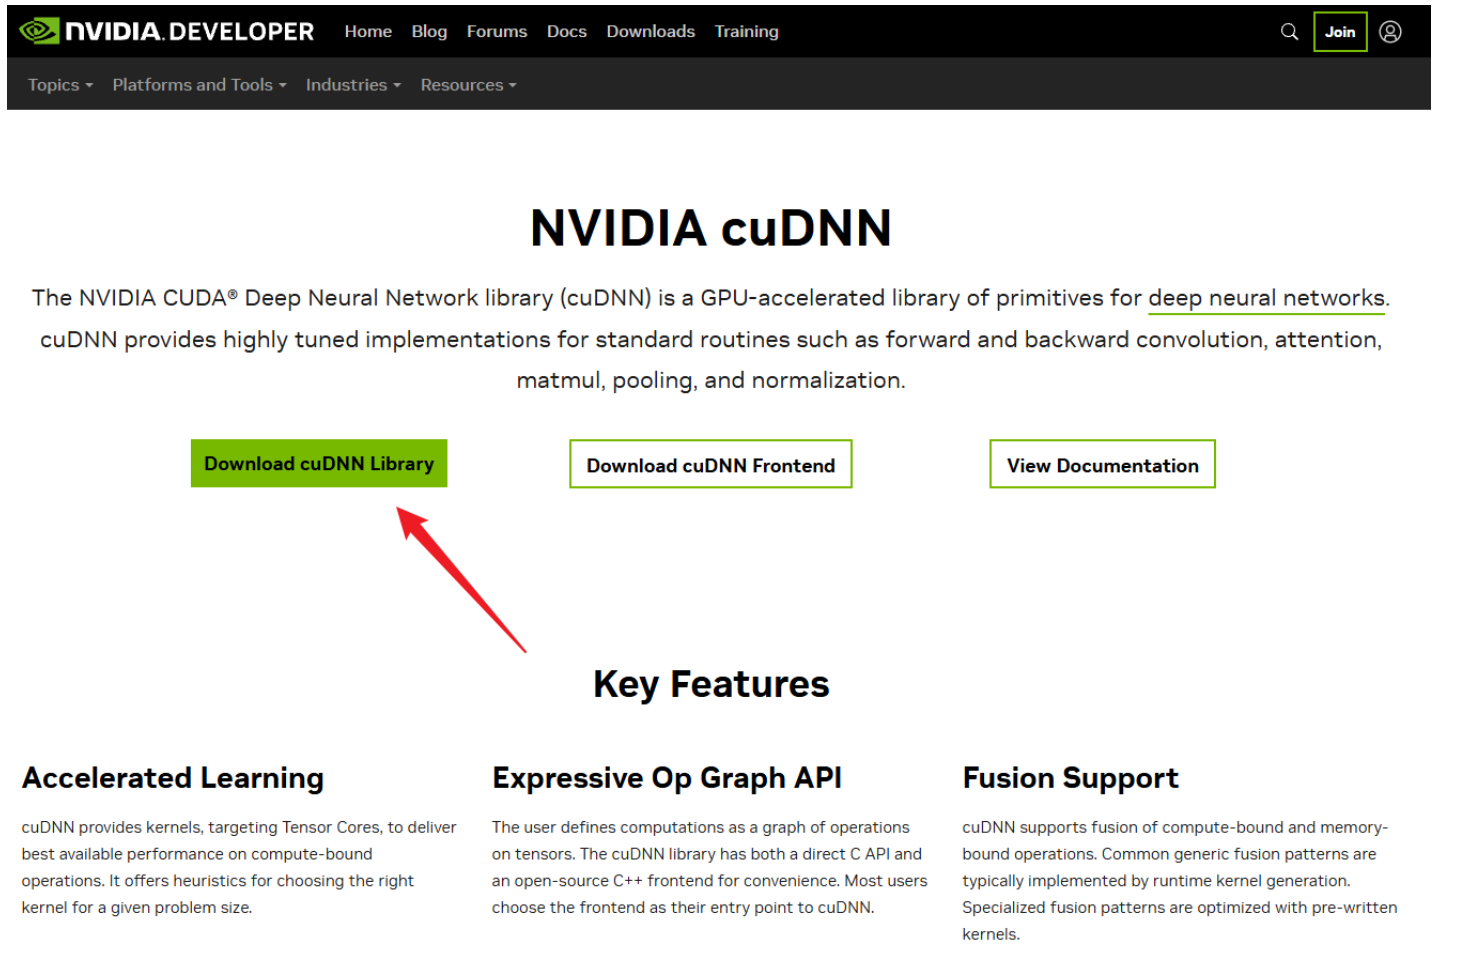The width and height of the screenshot is (1462, 976).
Task: Go to the Home menu item
Action: pyautogui.click(x=368, y=31)
